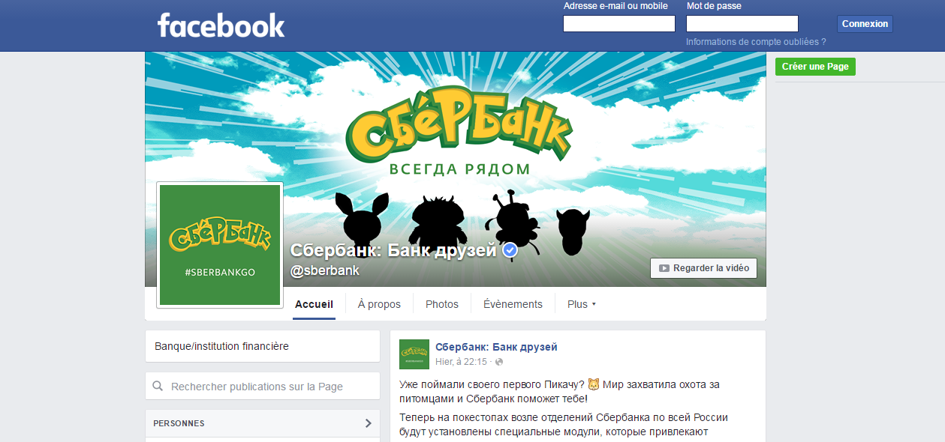Focus the Mot de passe field

[x=742, y=24]
